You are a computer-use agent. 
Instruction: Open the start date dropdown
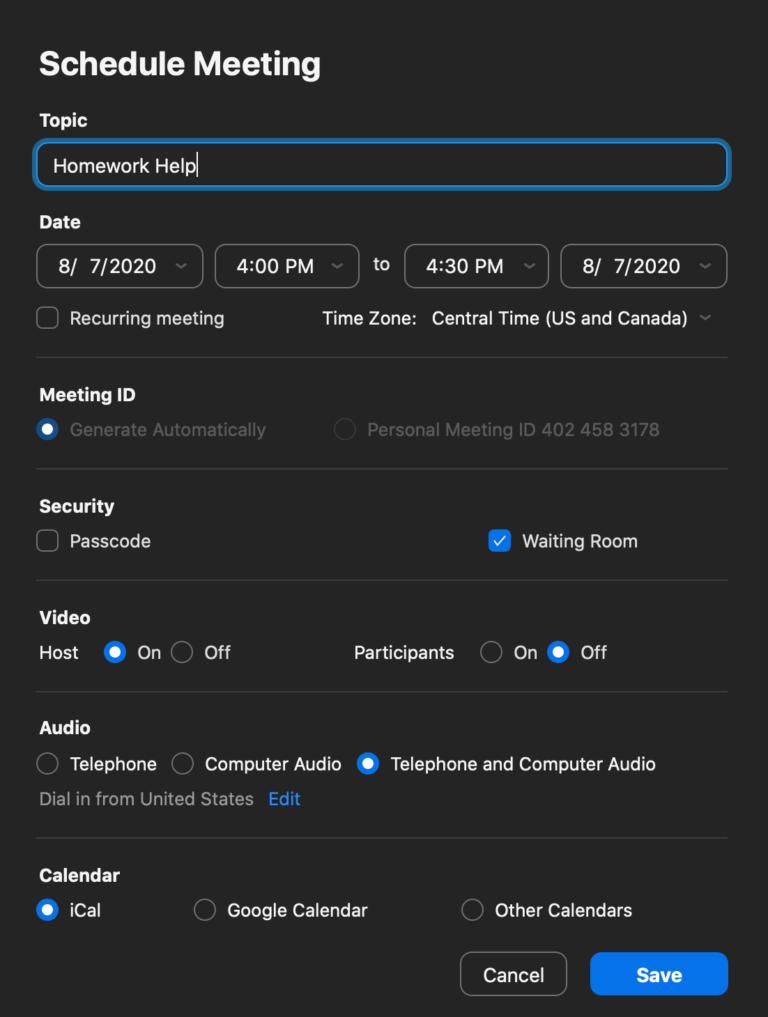pos(119,266)
